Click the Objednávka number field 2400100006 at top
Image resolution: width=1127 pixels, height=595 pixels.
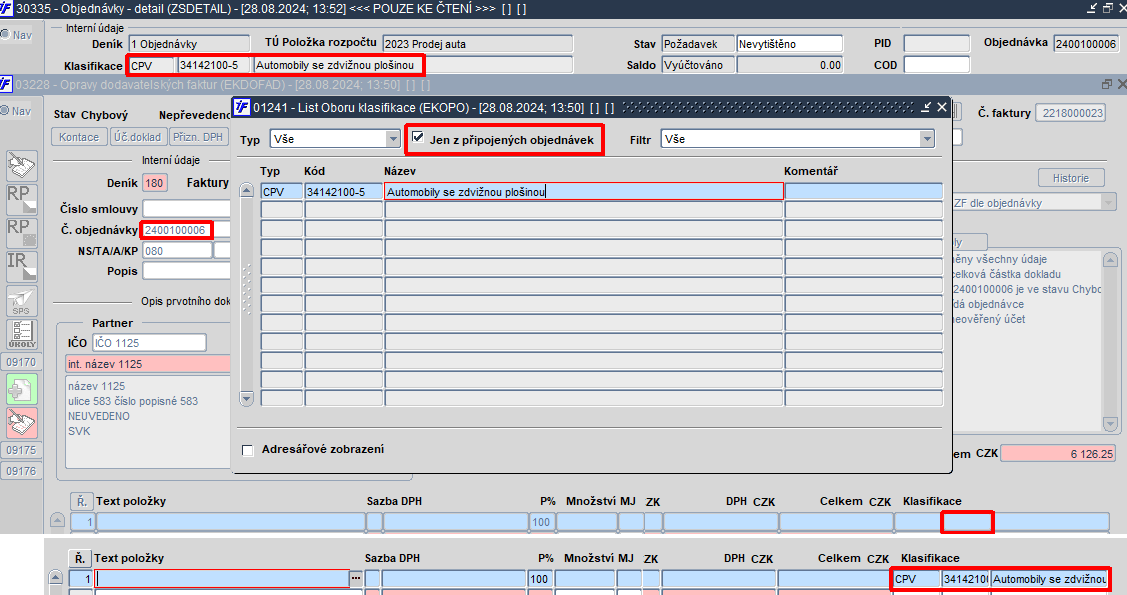1086,44
